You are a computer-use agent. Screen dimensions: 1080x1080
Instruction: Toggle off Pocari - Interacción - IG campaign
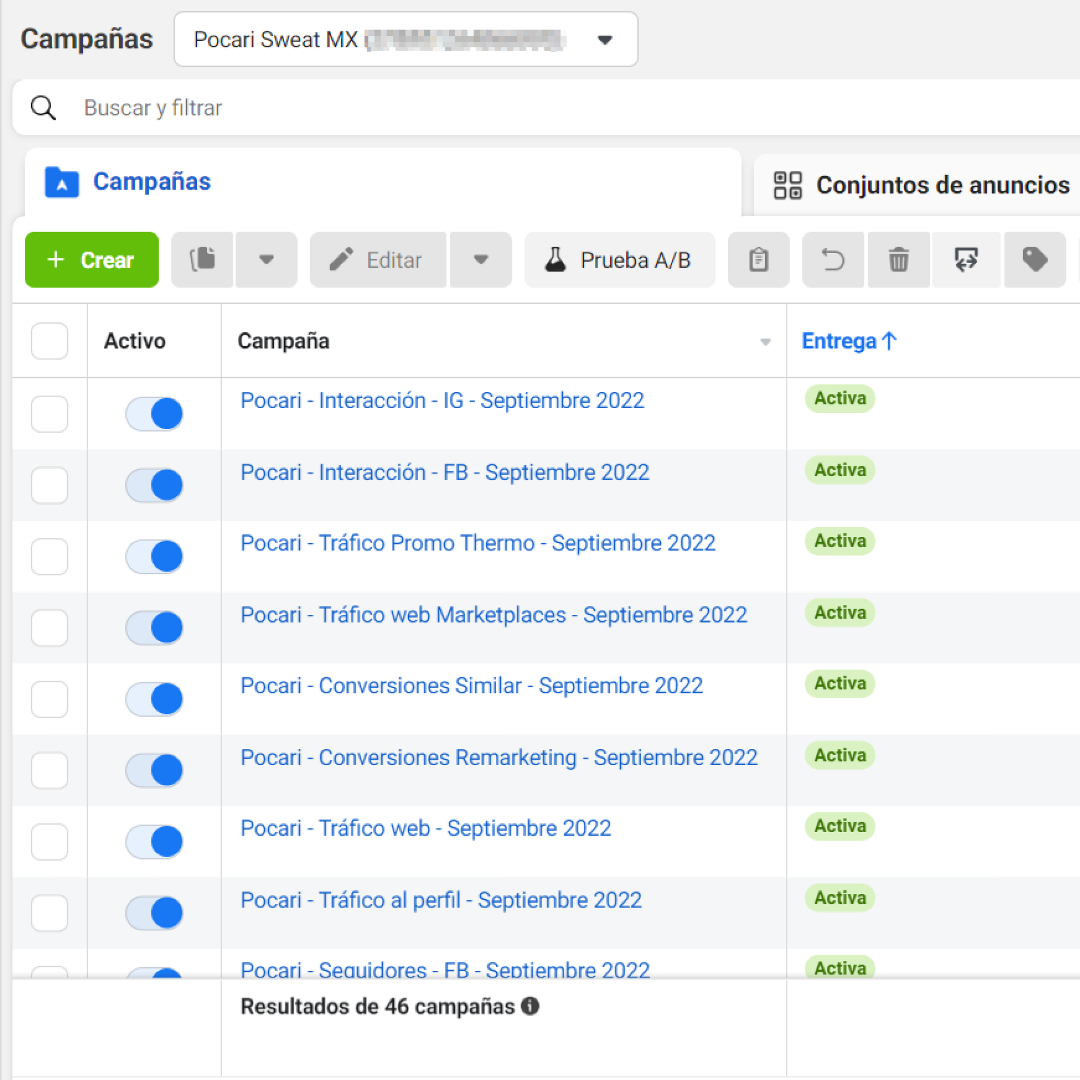pyautogui.click(x=154, y=414)
